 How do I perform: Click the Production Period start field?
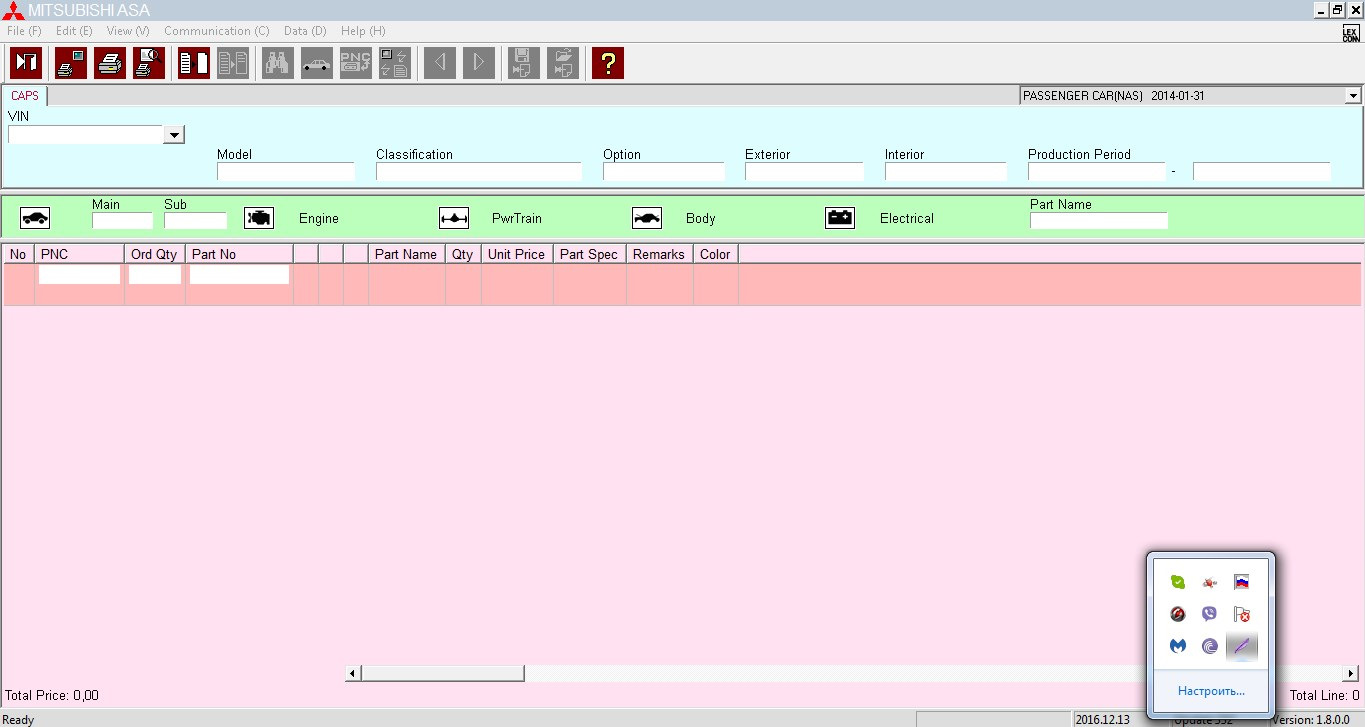coord(1097,172)
